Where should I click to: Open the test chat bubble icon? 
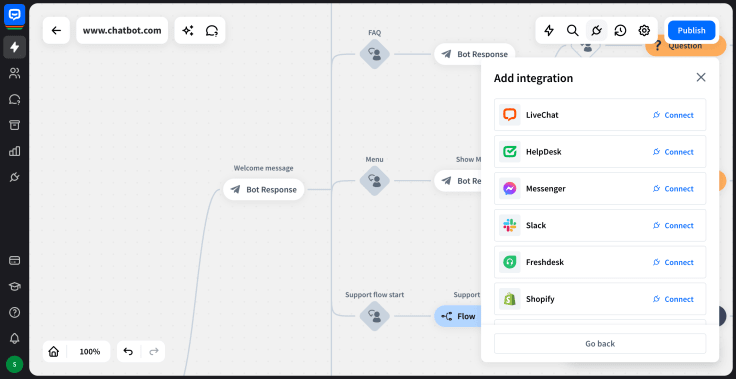tap(212, 31)
